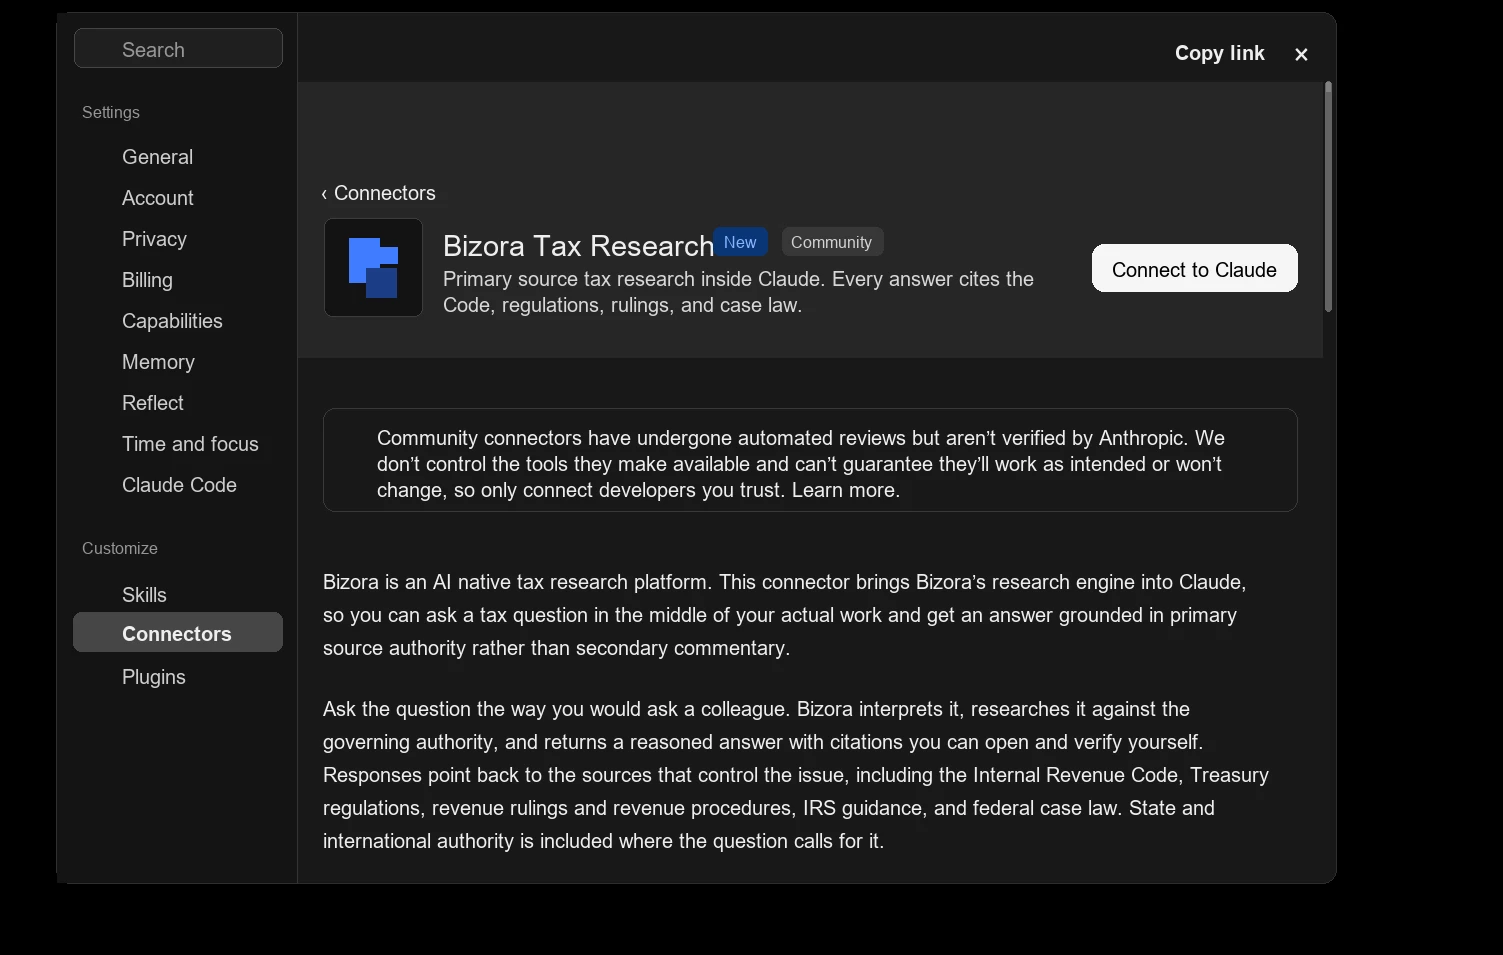Viewport: 1503px width, 955px height.
Task: Go back via the Connectors chevron
Action: point(378,193)
